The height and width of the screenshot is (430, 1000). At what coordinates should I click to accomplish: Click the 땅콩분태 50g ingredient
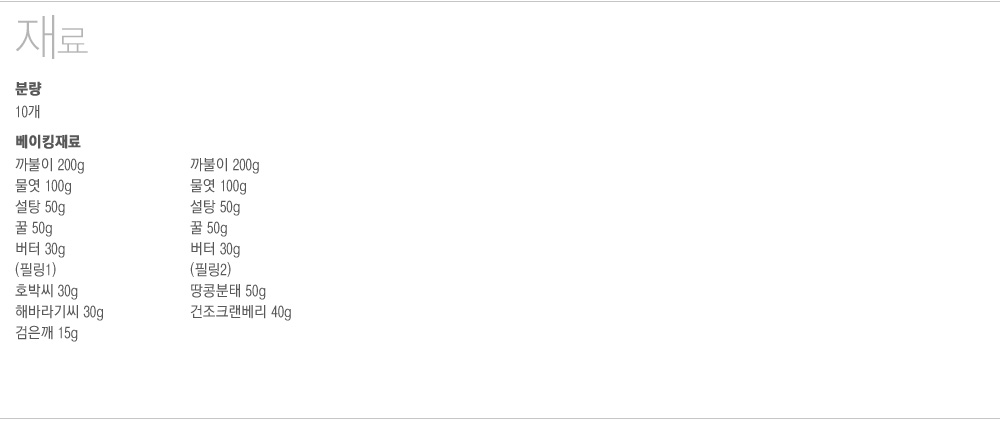pos(228,291)
